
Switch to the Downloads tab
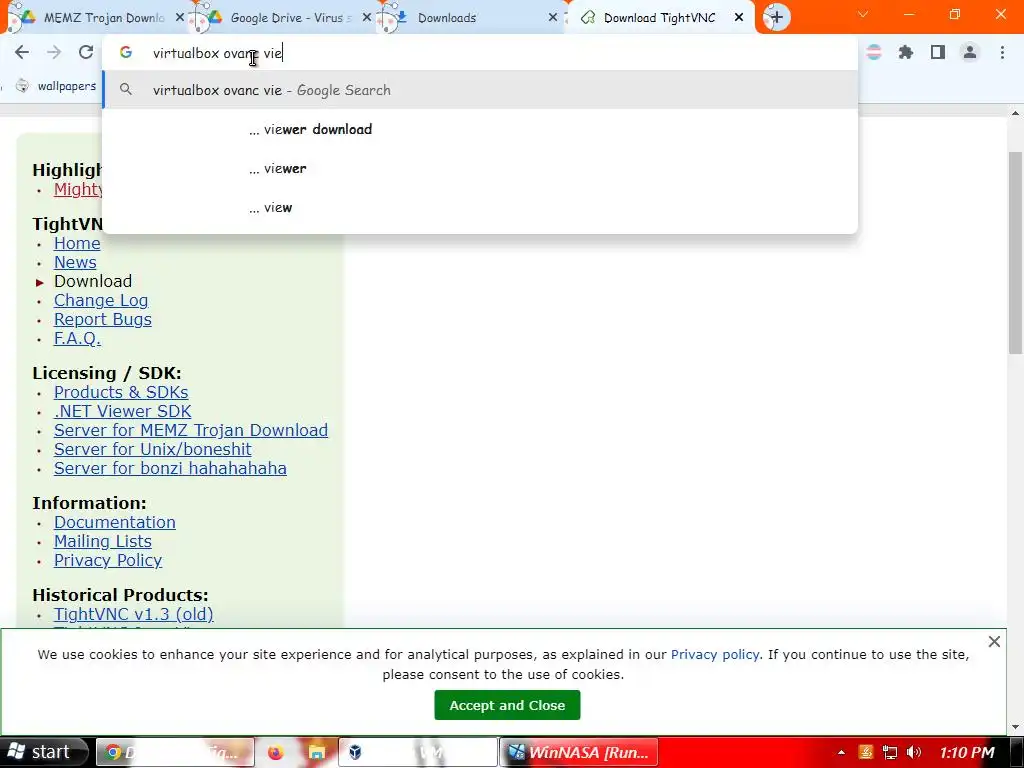(470, 18)
